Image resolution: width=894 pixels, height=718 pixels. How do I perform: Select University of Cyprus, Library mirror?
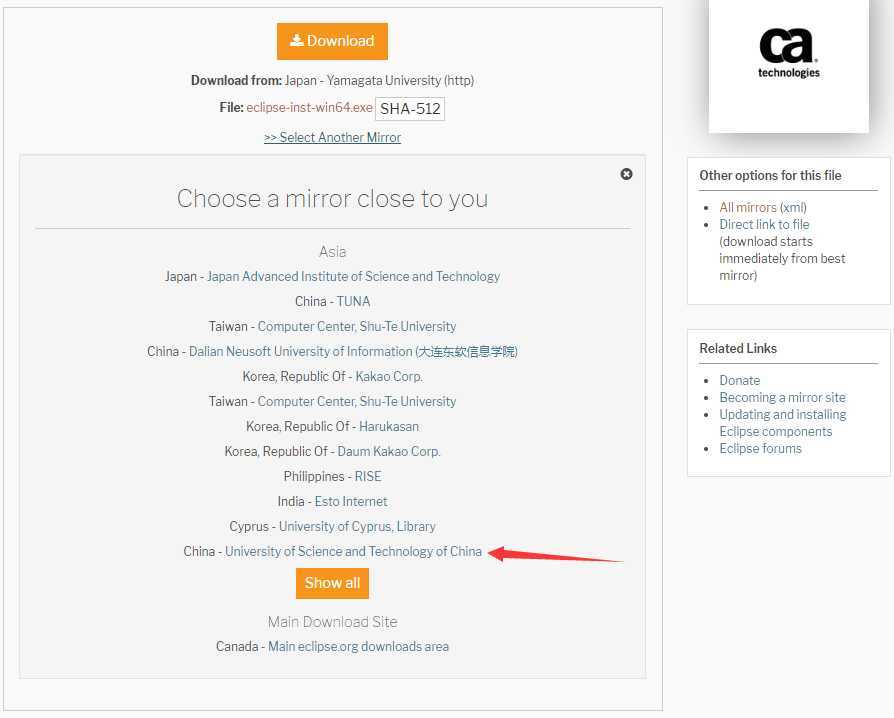pyautogui.click(x=357, y=526)
